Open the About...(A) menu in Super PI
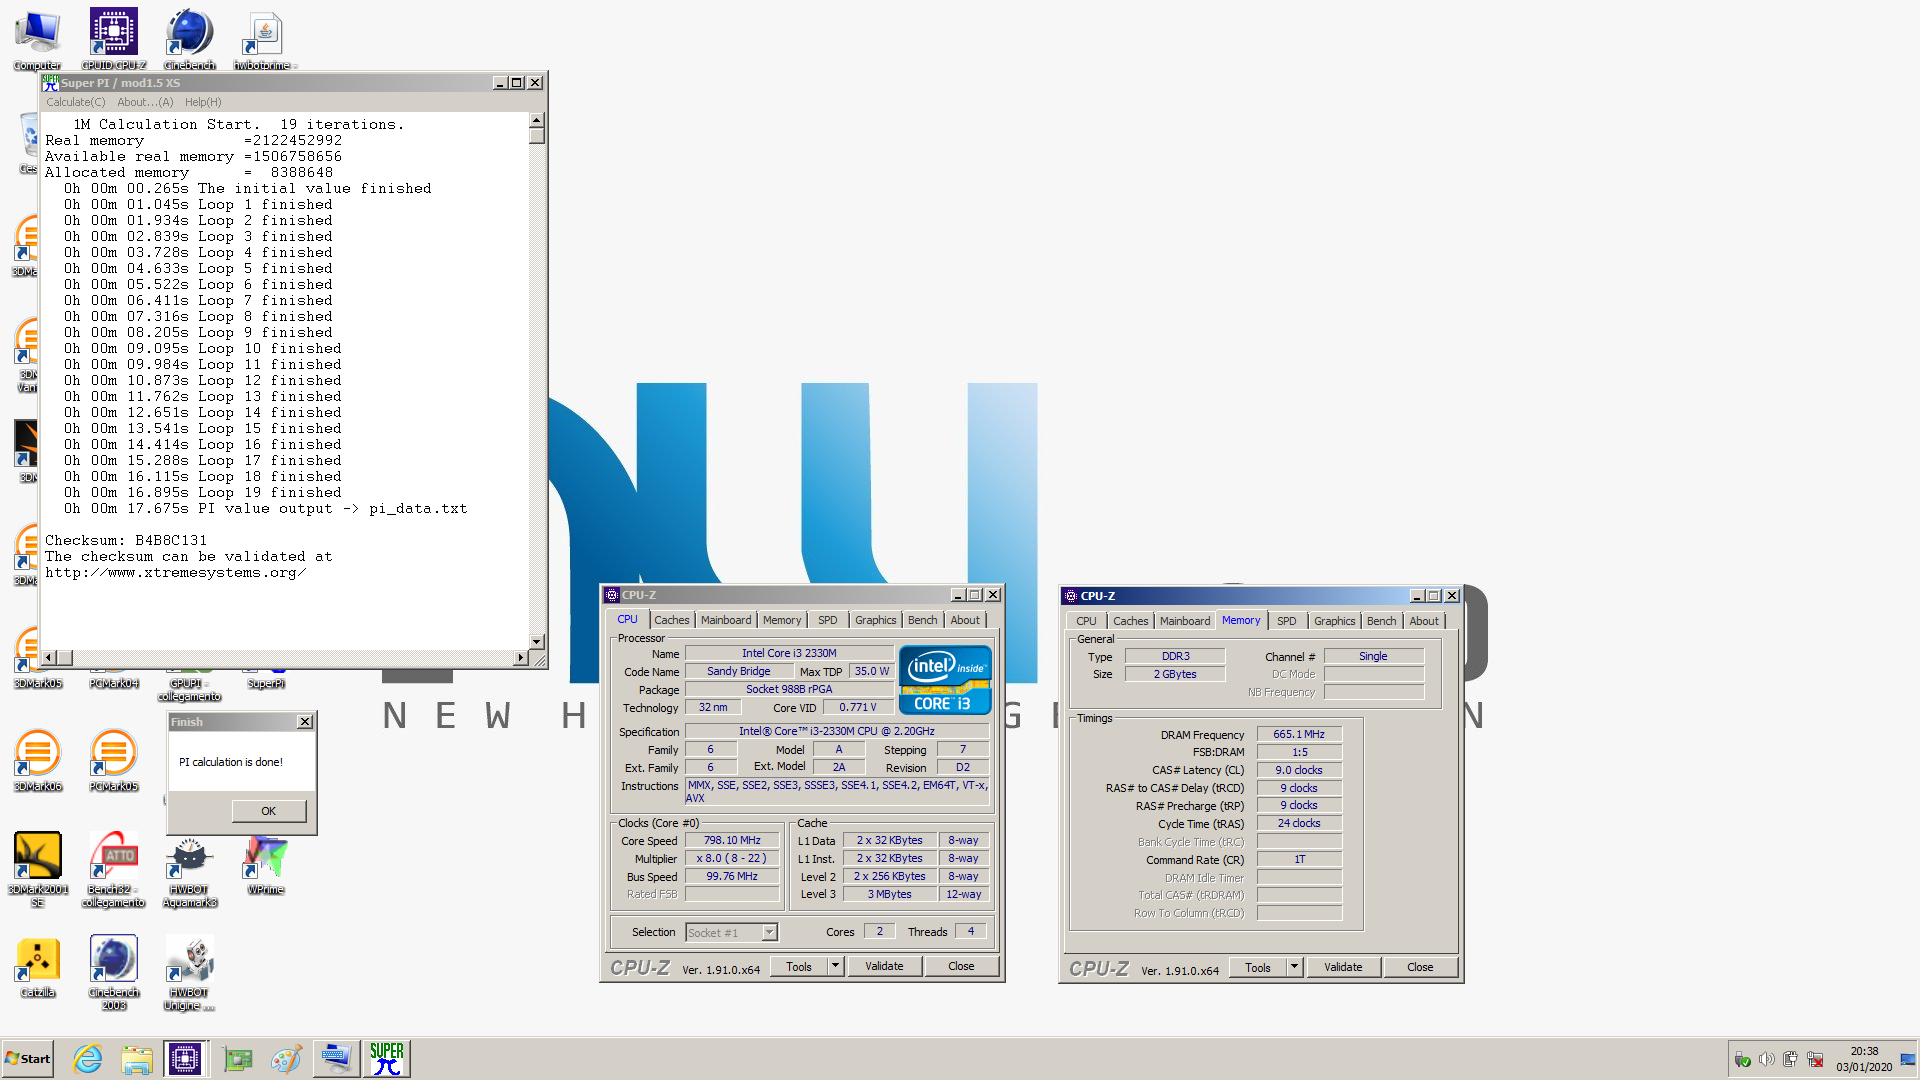 [145, 102]
